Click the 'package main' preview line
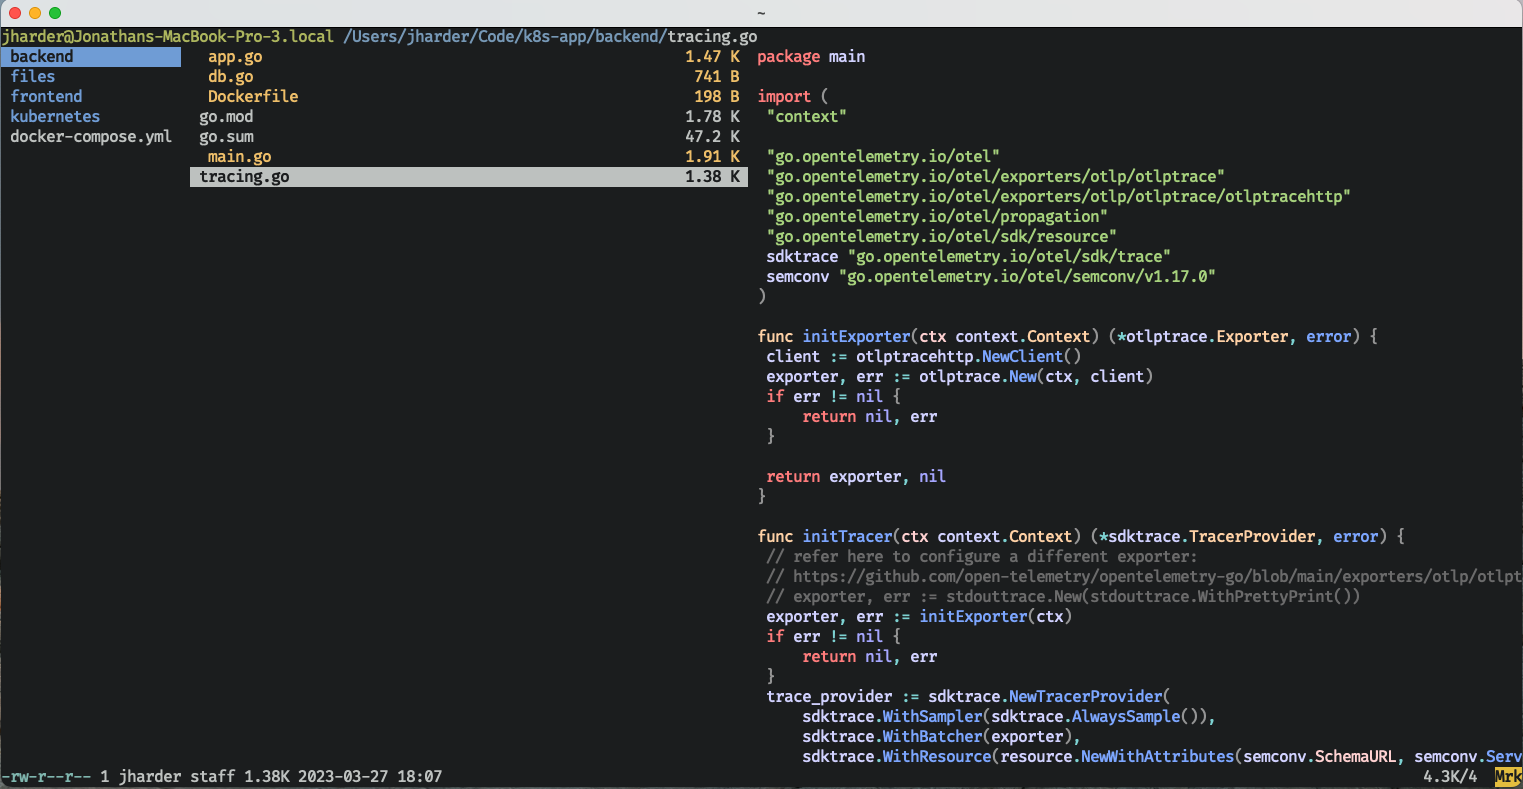Image resolution: width=1523 pixels, height=789 pixels. [x=811, y=57]
